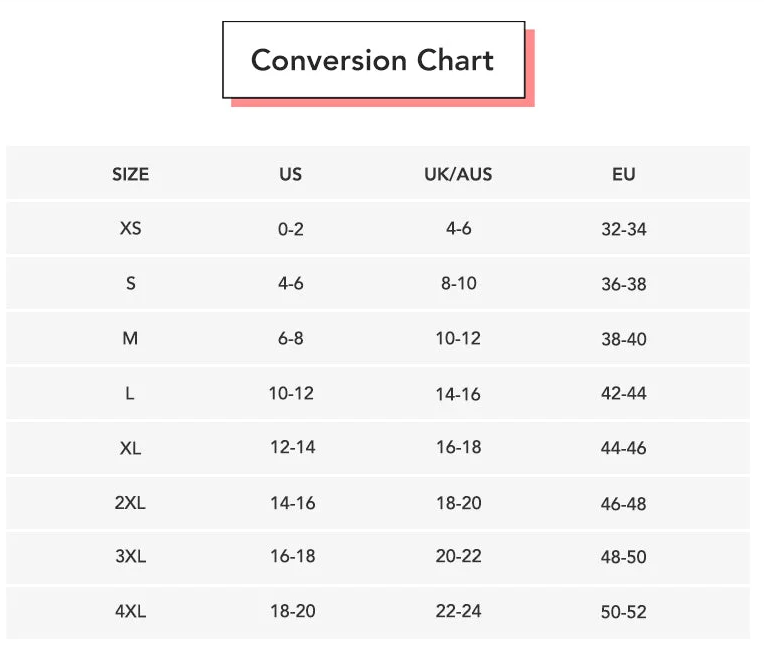Image resolution: width=764 pixels, height=651 pixels.
Task: Click the EU column header
Action: pyautogui.click(x=624, y=174)
